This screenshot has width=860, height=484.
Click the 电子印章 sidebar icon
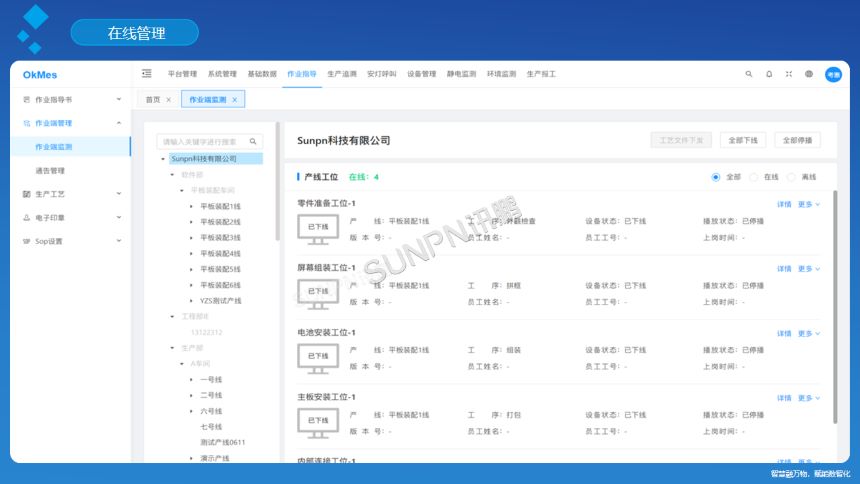click(x=26, y=218)
